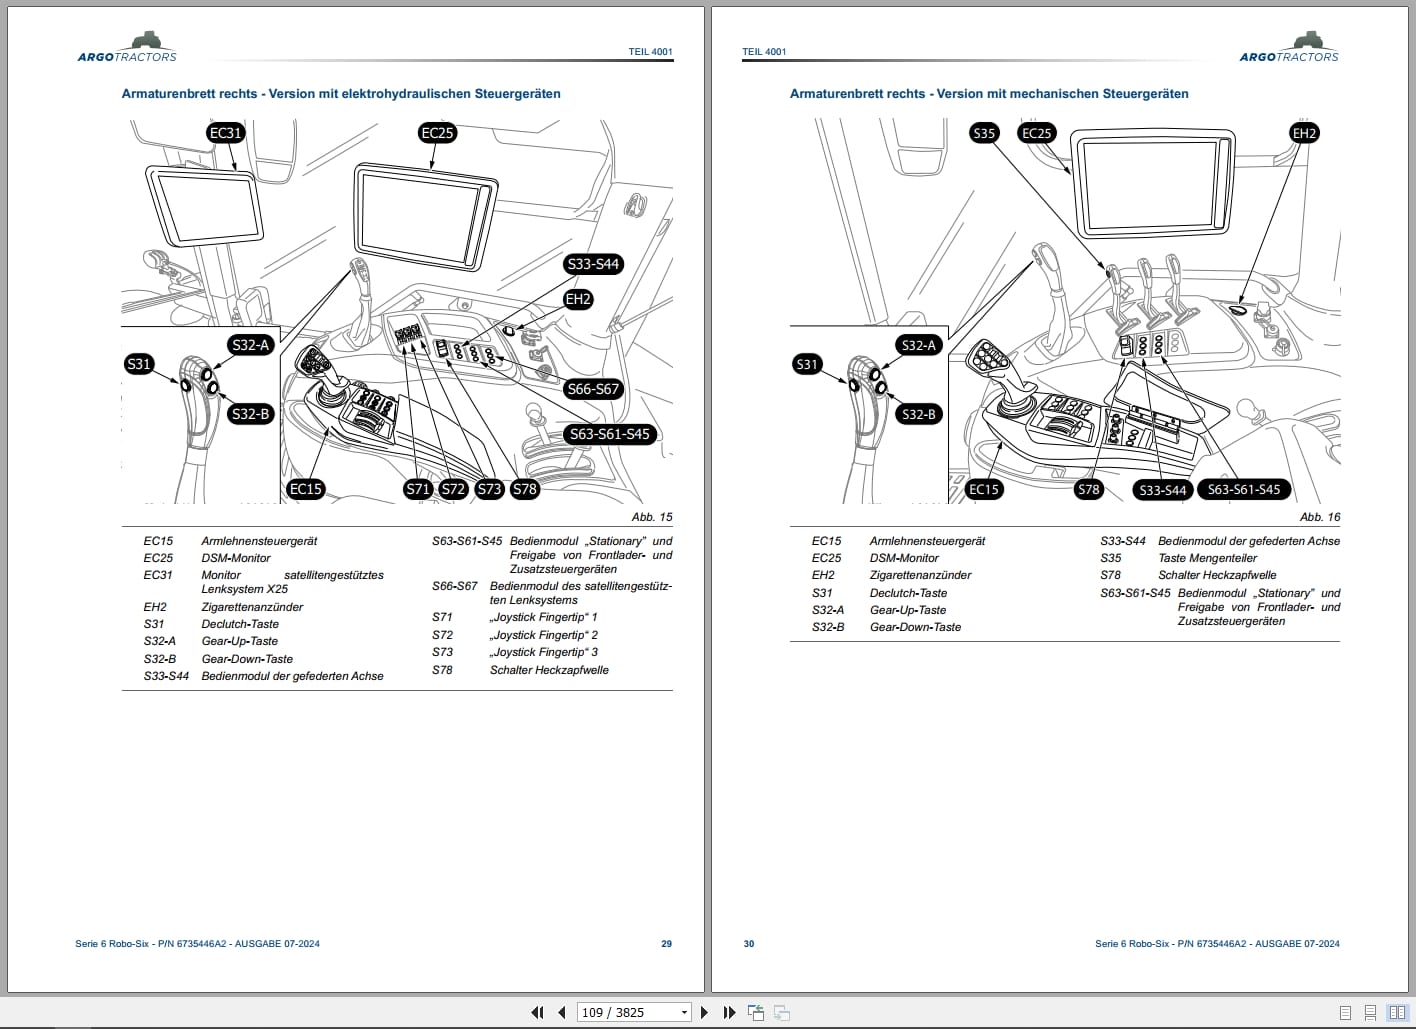Click the 'Abb. 15' figure caption

652,517
